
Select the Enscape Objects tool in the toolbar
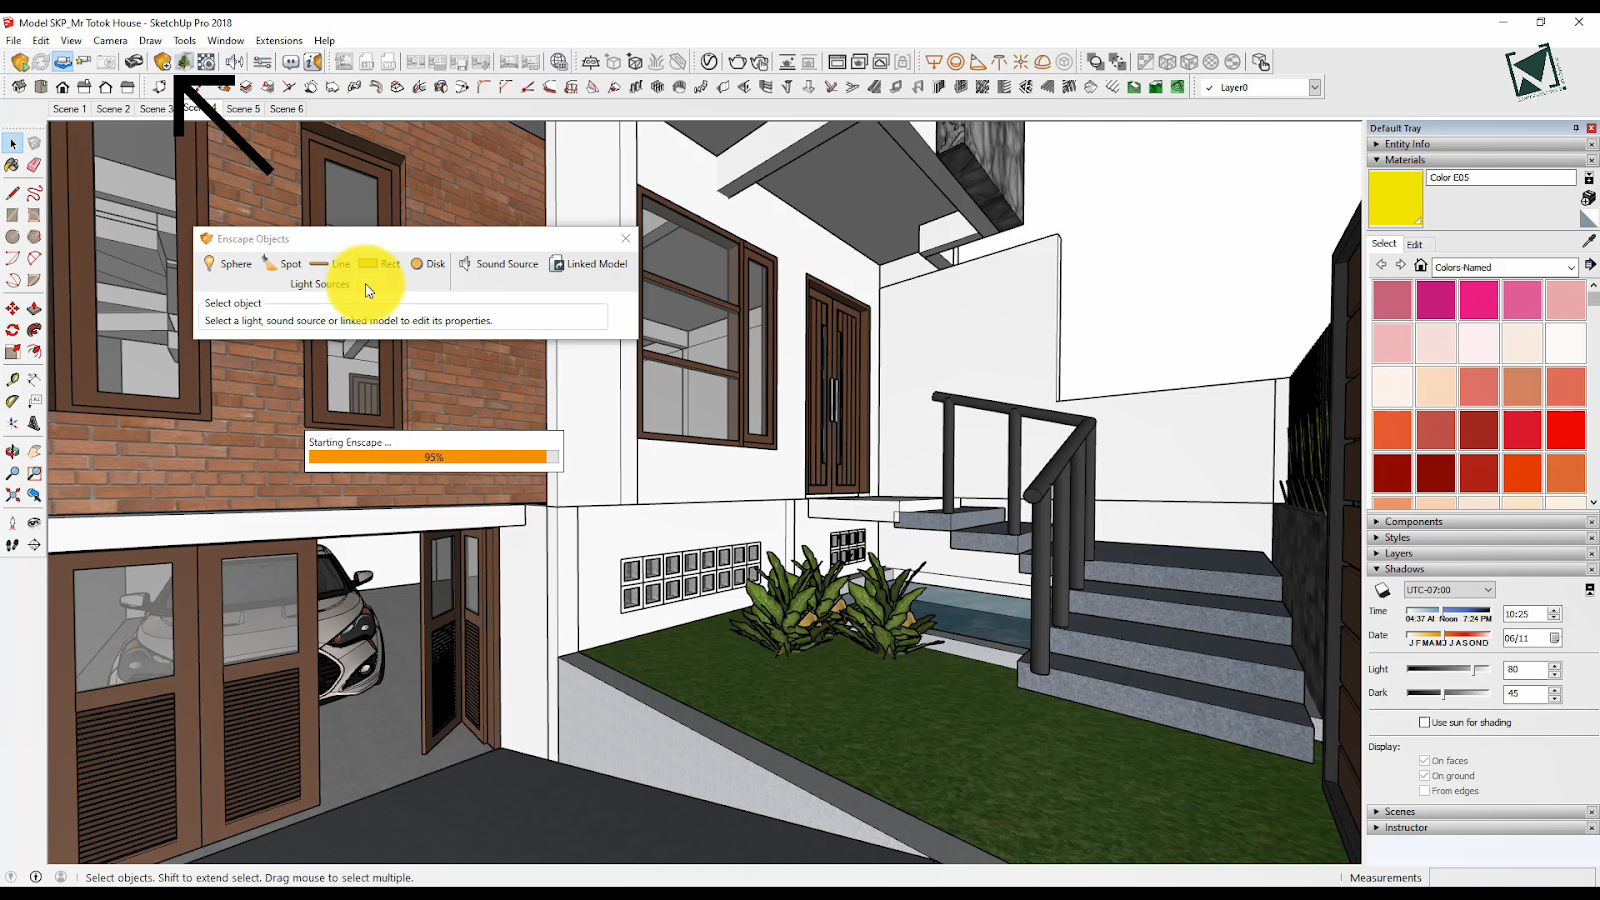163,61
